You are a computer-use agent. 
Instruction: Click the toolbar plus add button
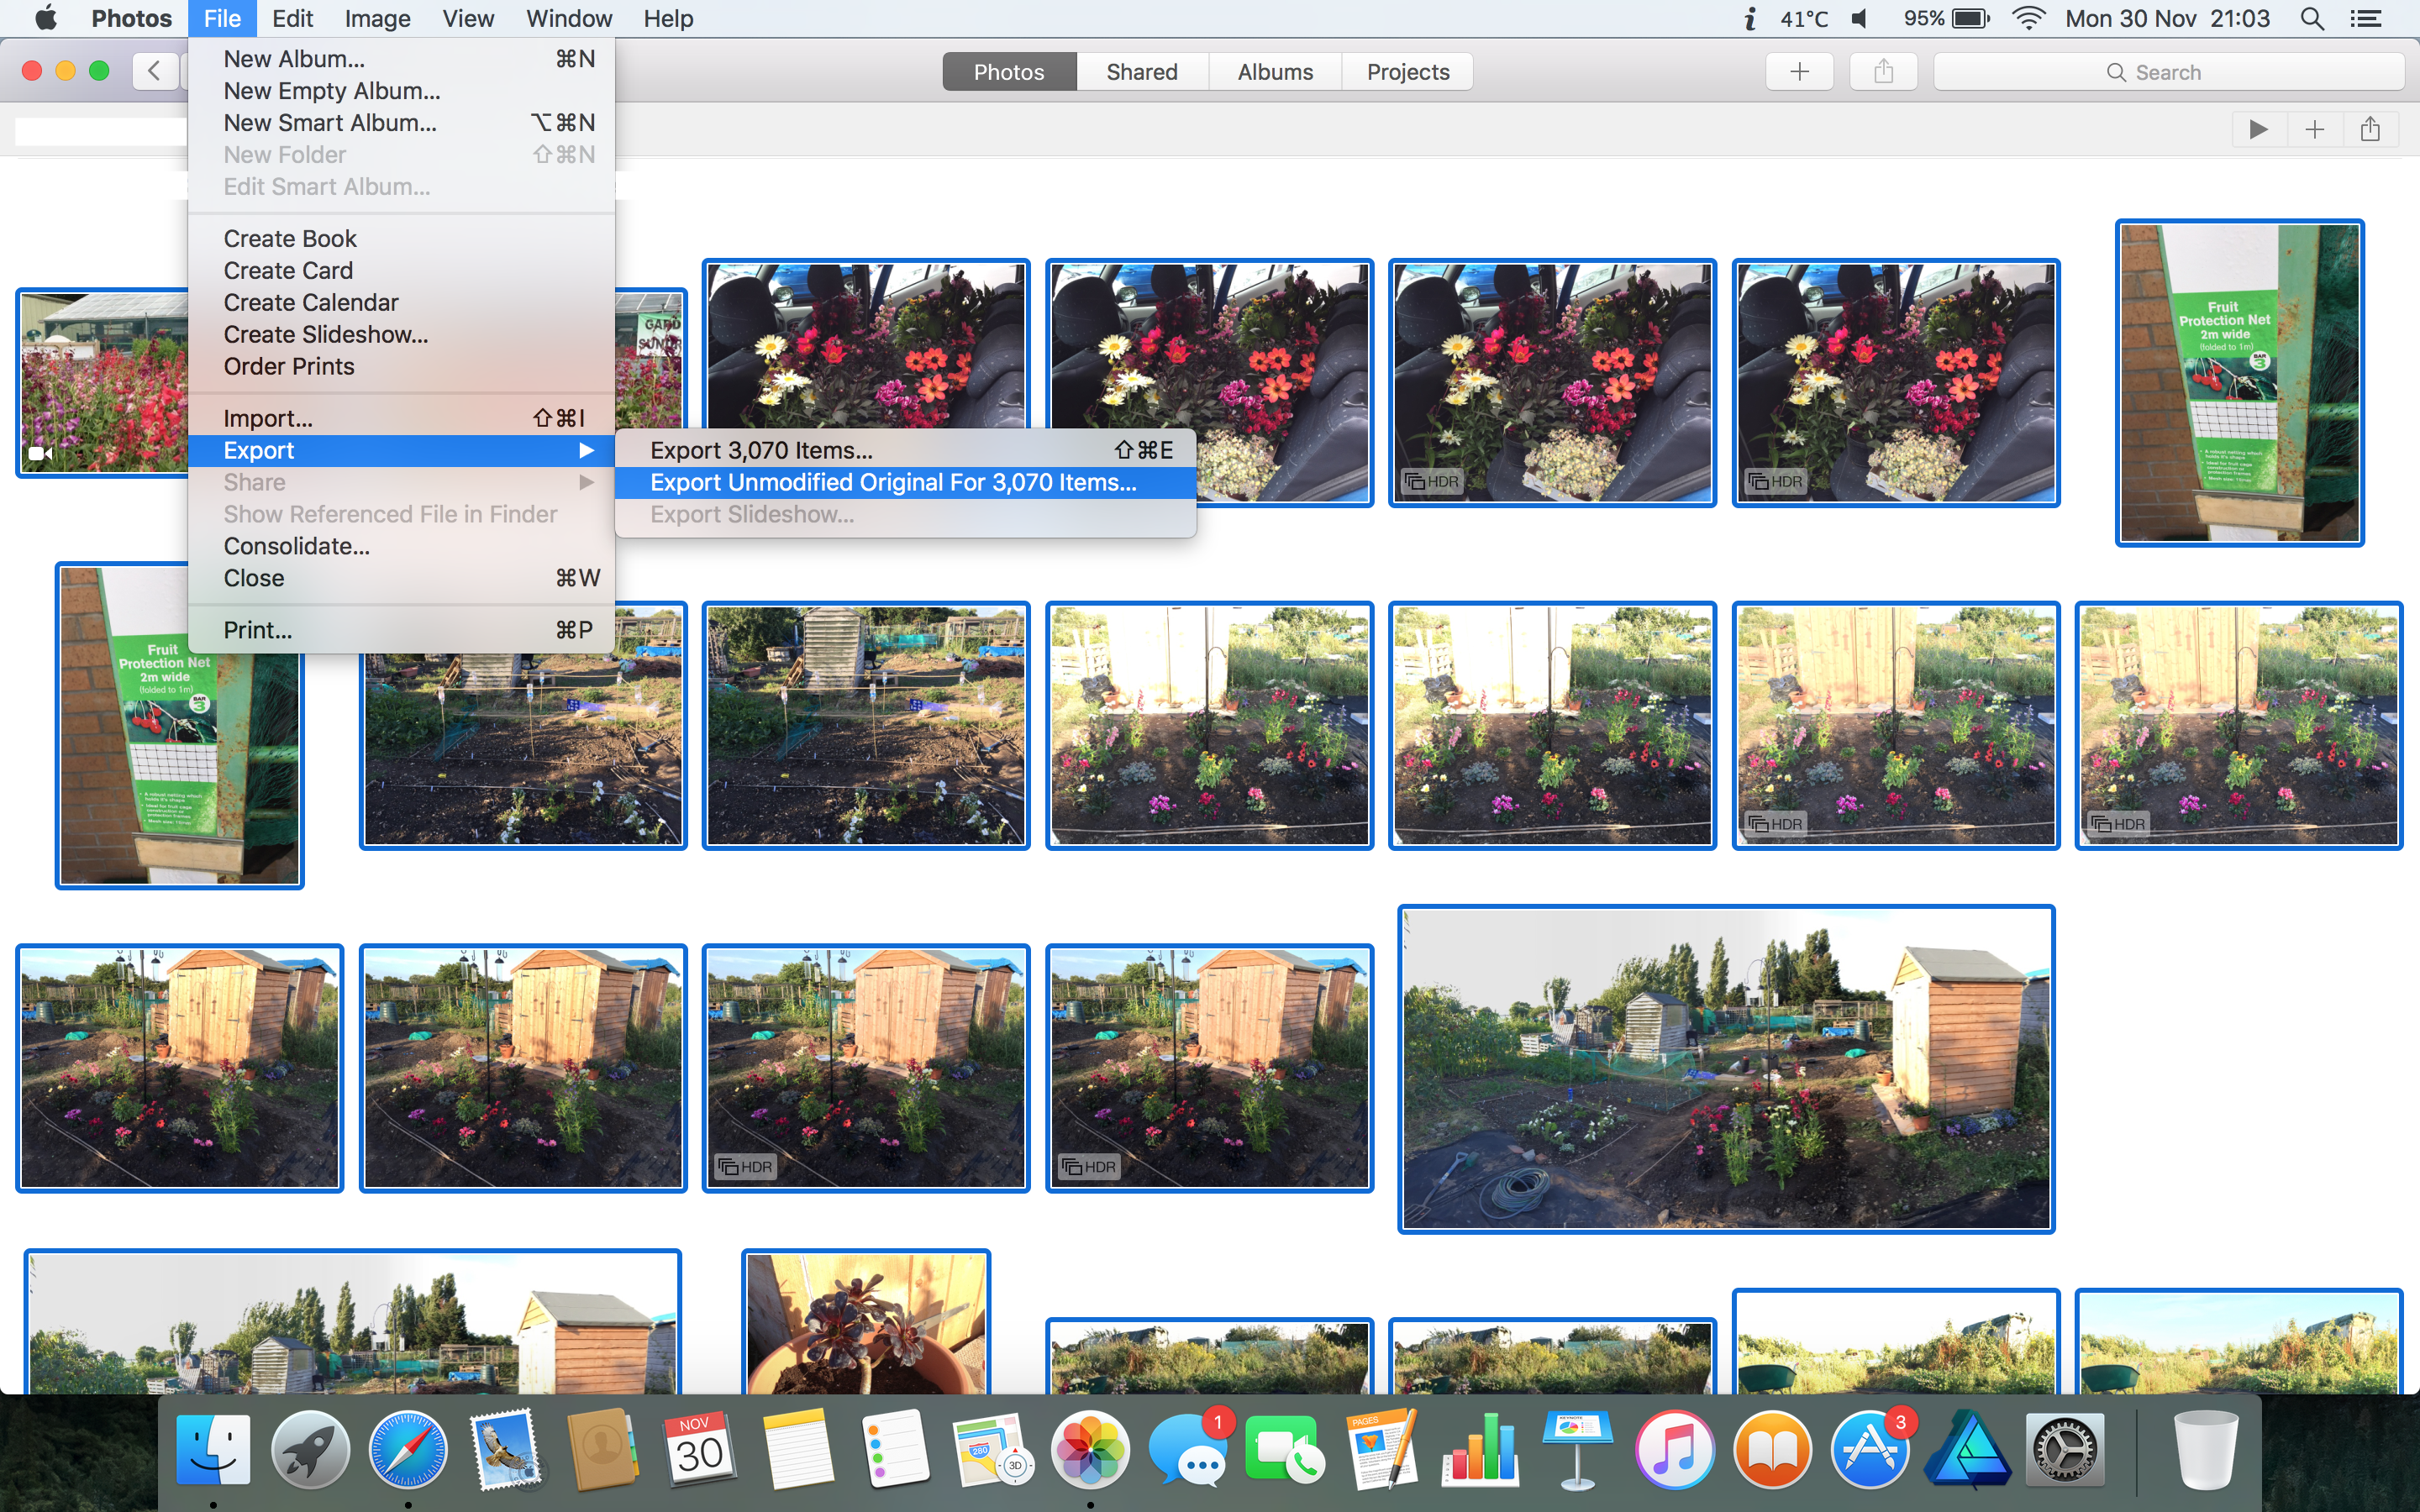1798,72
